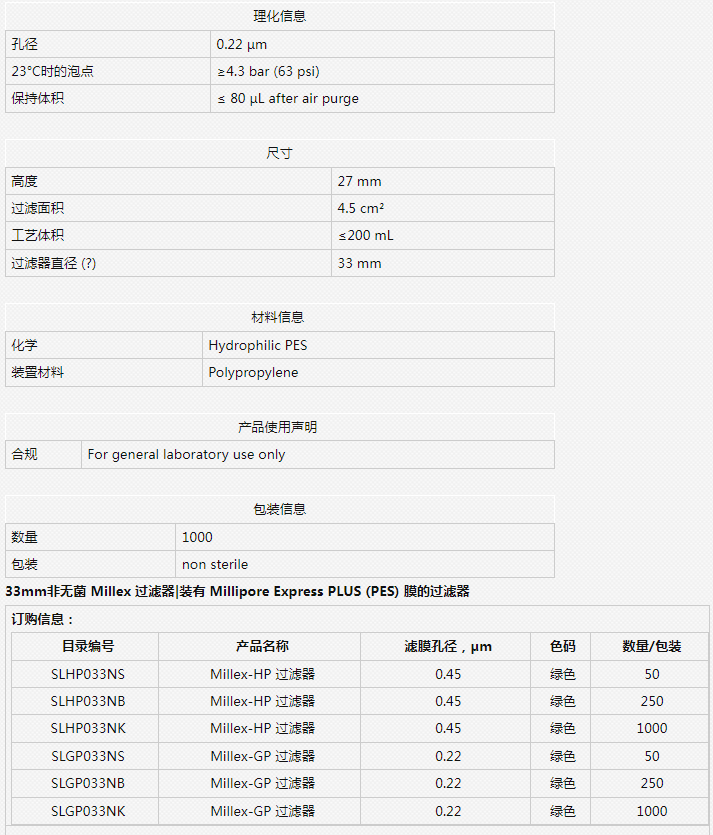Select the 1000 value in the 数量 row

[197, 537]
